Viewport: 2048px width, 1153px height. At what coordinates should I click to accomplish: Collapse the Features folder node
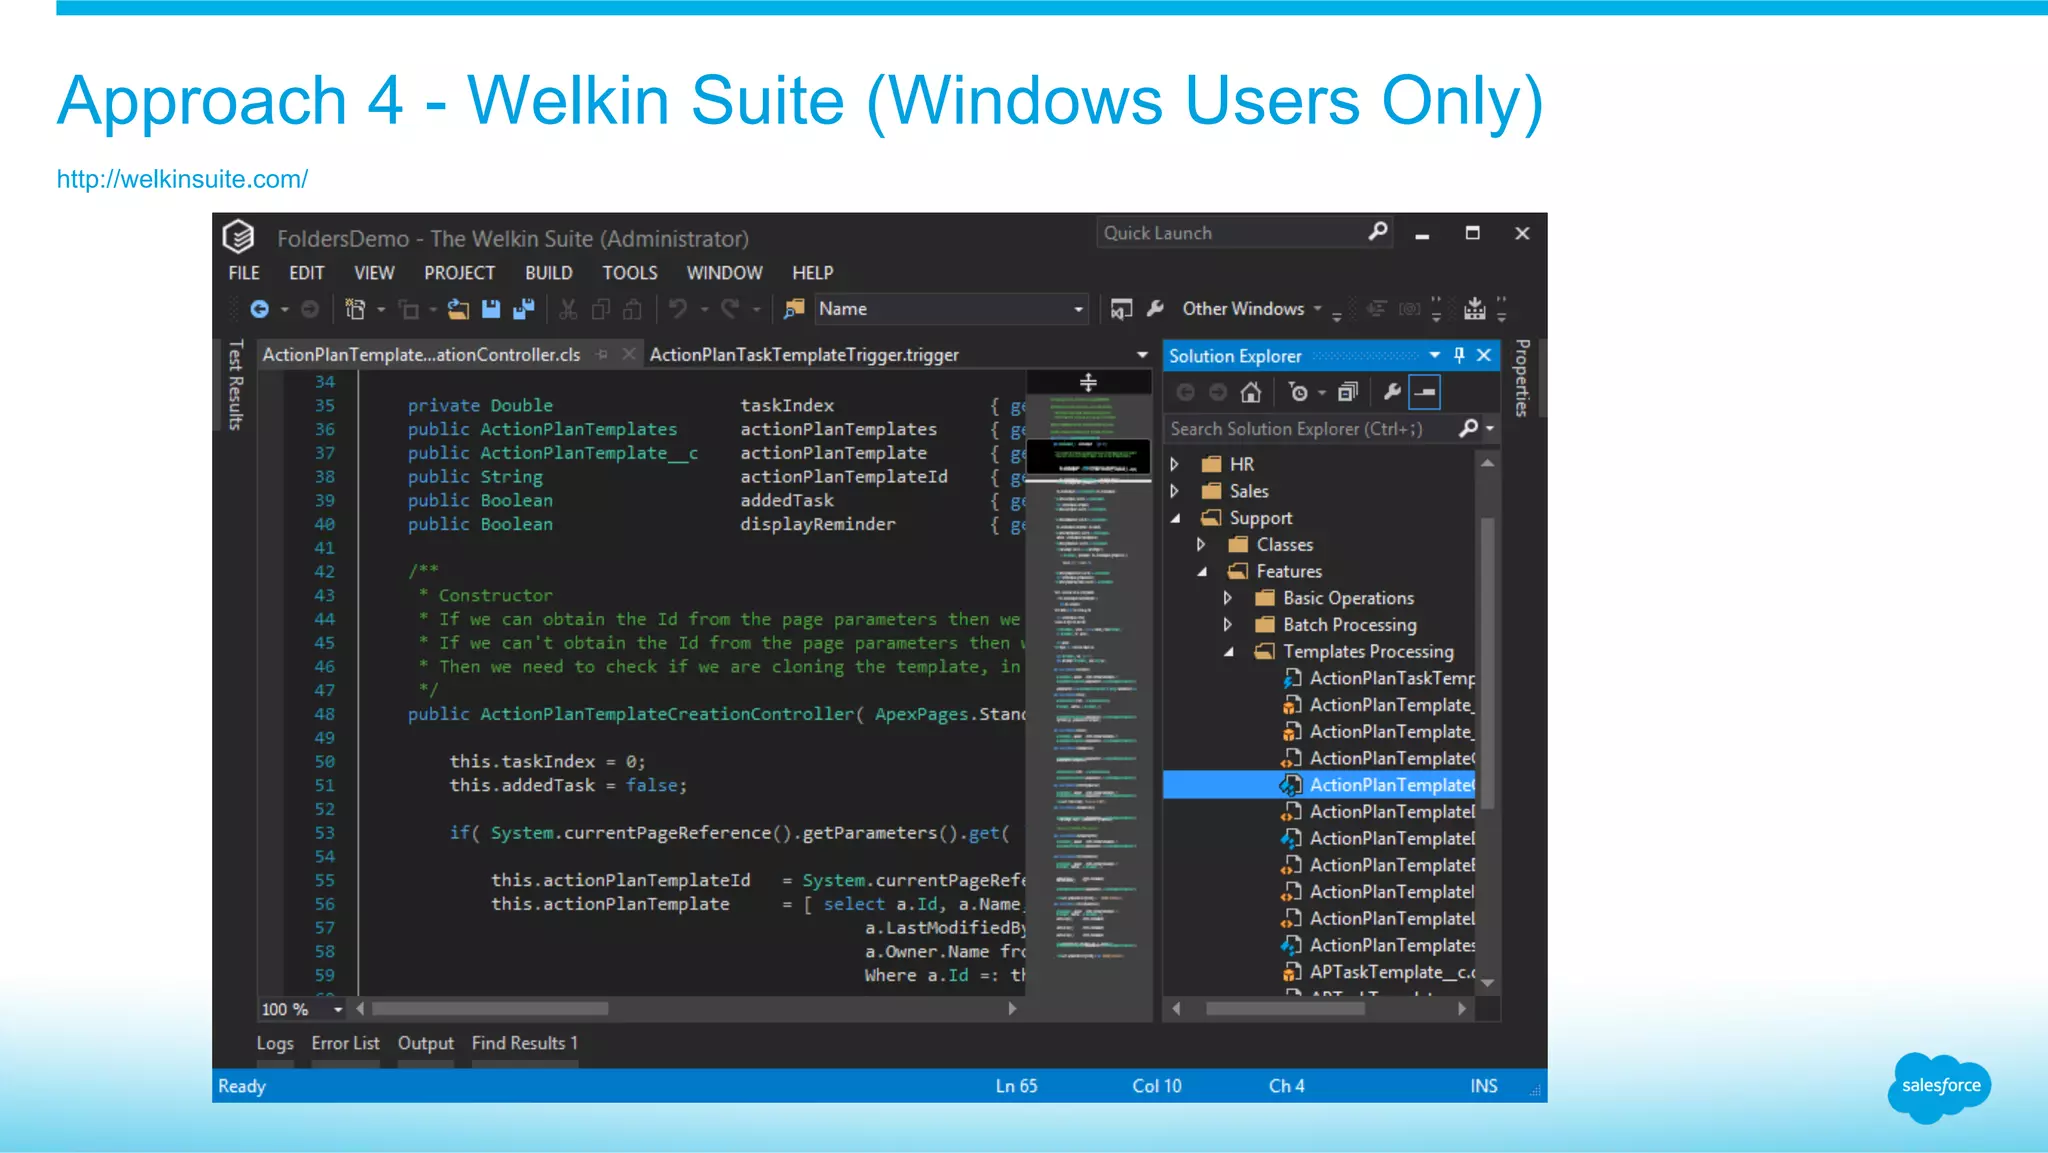pos(1202,572)
